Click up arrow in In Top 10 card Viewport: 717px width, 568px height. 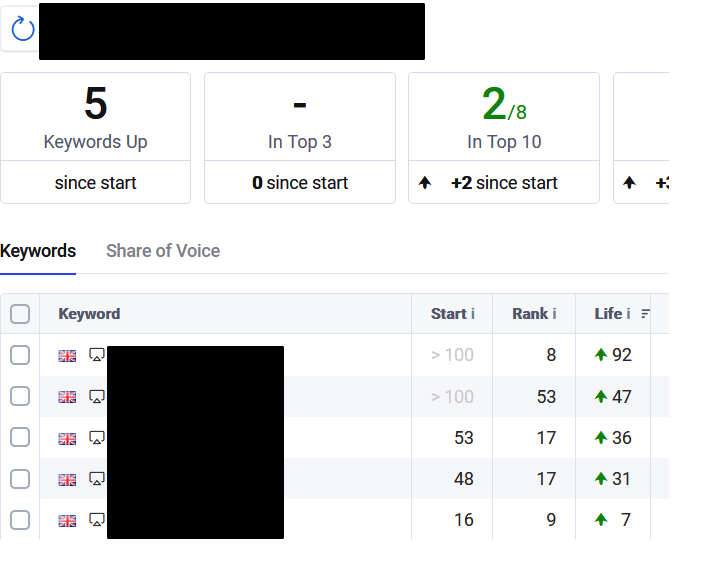click(425, 183)
